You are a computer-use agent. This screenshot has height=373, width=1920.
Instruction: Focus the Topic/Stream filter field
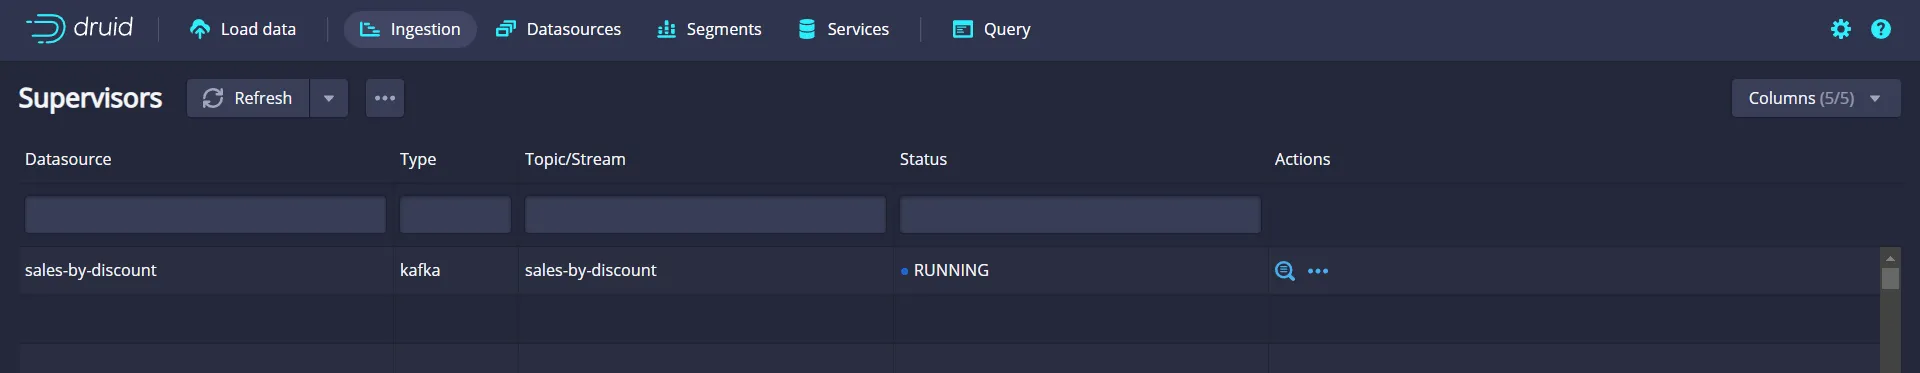(x=705, y=215)
